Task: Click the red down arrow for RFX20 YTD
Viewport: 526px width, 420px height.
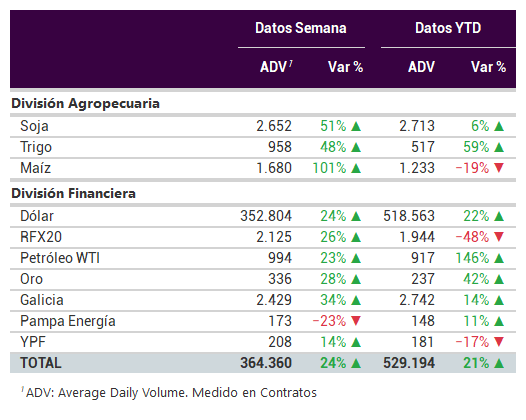Action: click(x=499, y=237)
